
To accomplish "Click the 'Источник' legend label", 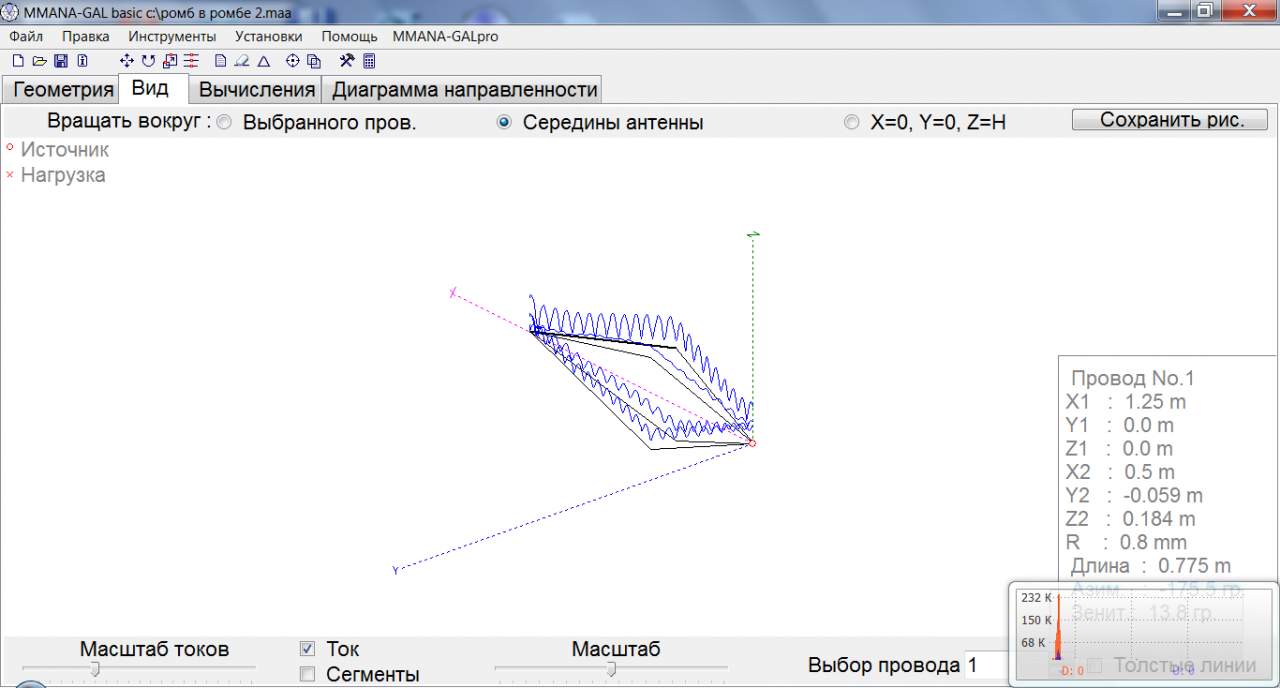I will coord(65,150).
